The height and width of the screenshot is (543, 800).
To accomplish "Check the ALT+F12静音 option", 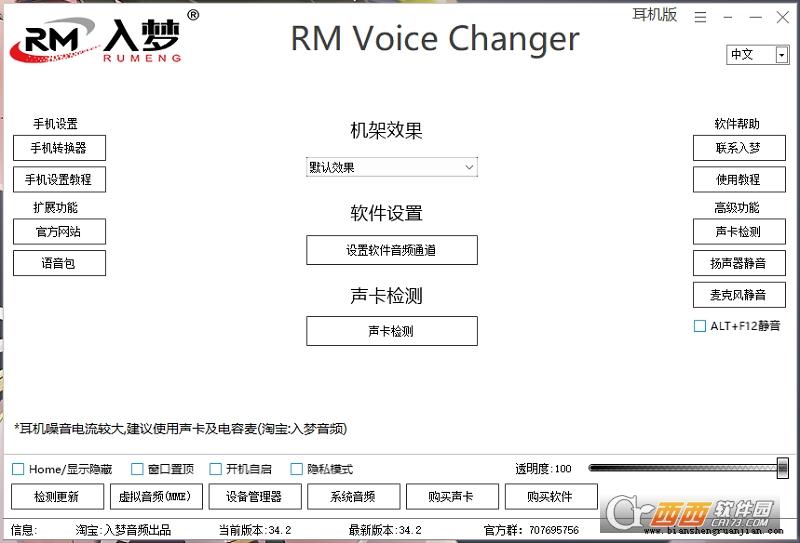I will coord(700,326).
